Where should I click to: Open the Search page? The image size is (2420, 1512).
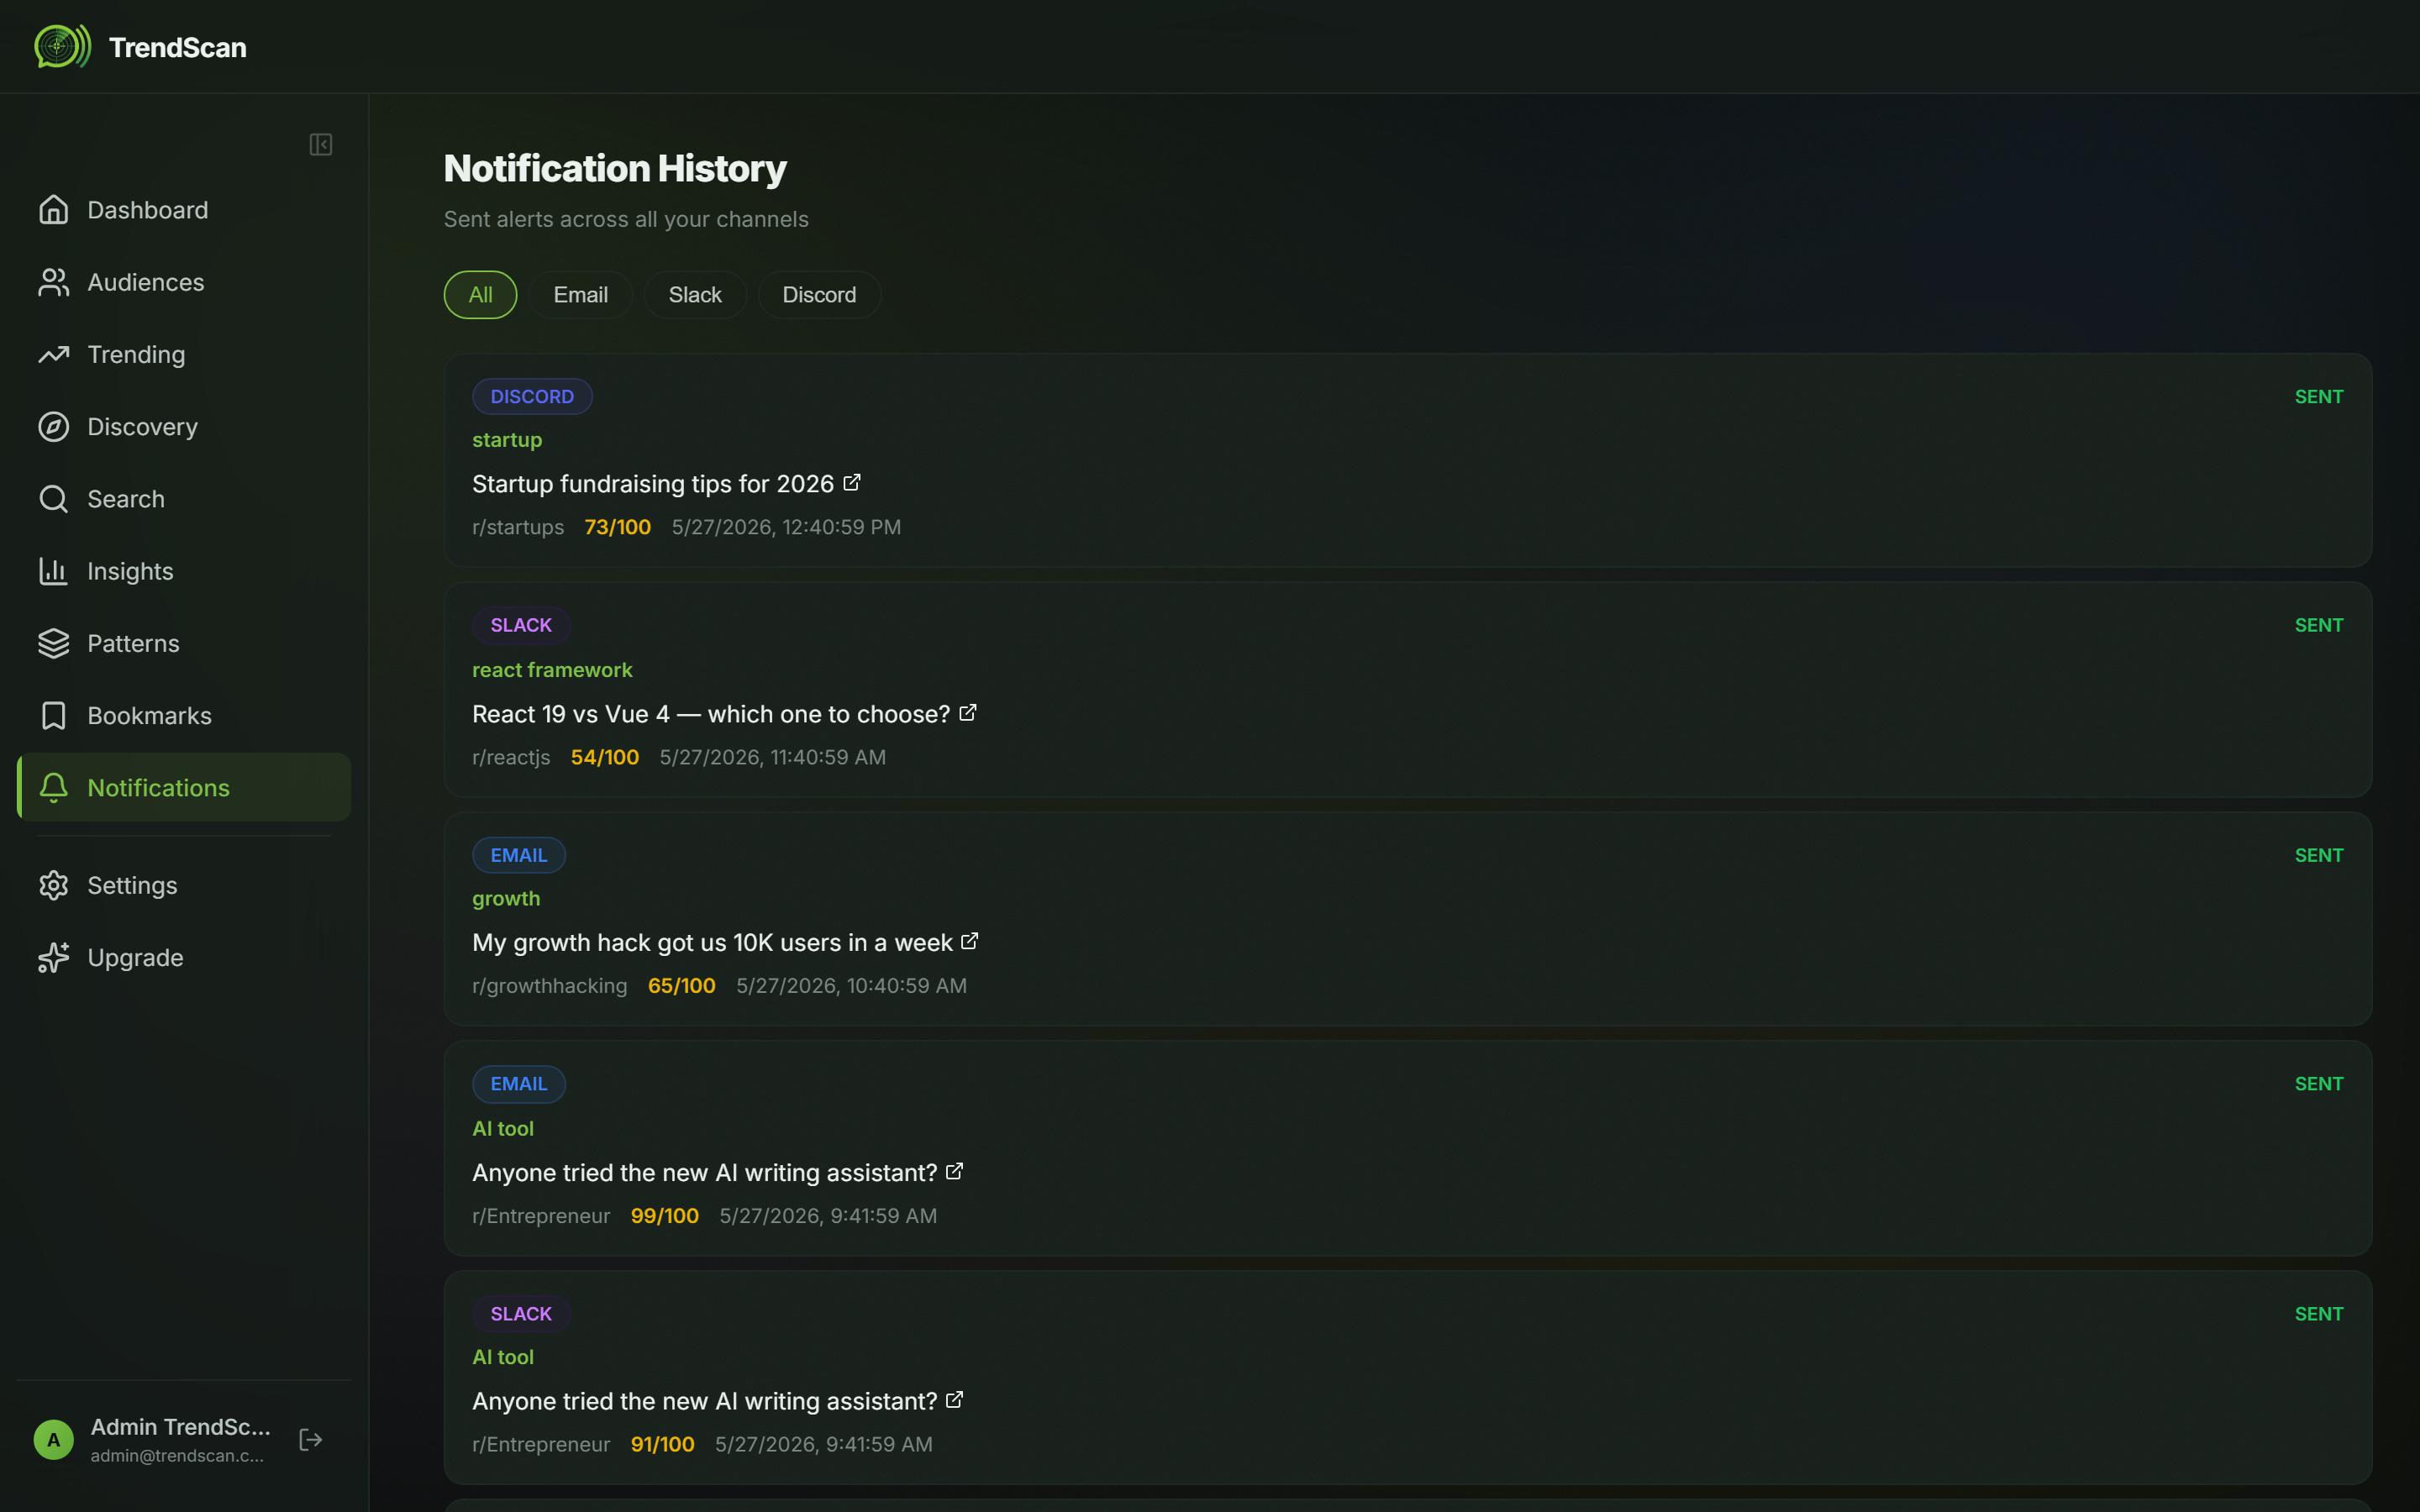(x=184, y=499)
